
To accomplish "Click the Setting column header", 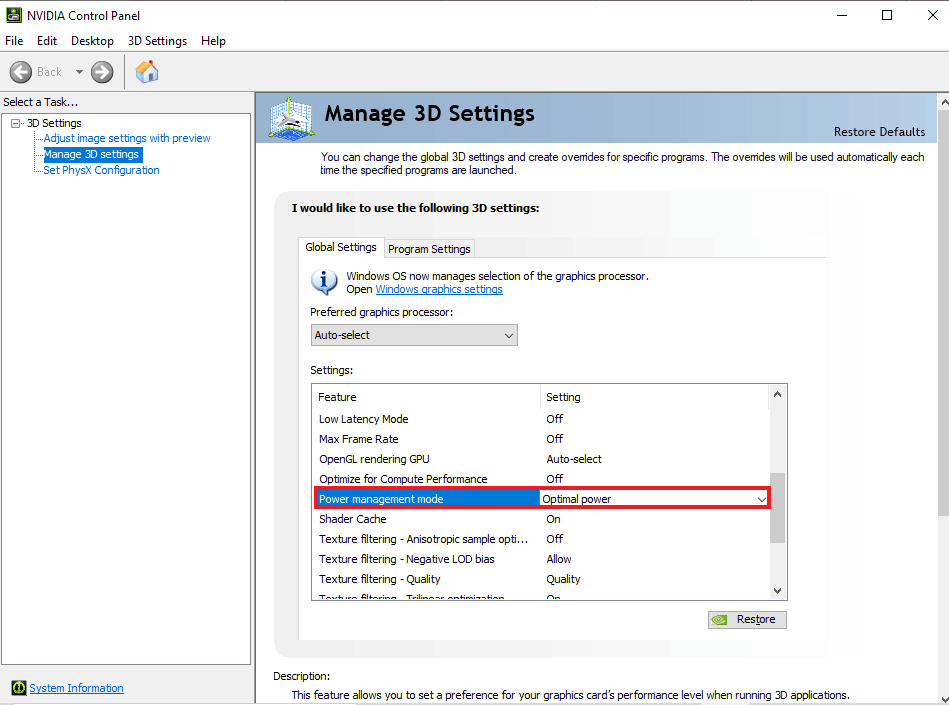I will point(654,397).
